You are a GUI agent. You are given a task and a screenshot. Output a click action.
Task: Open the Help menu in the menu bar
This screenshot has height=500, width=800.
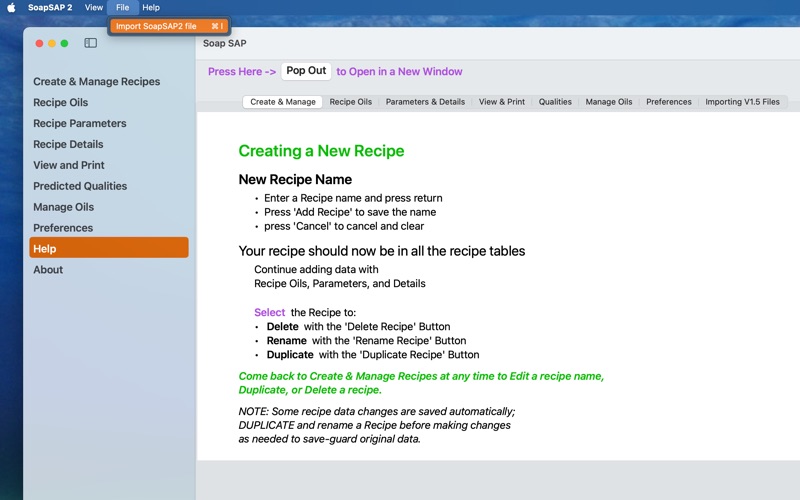[x=151, y=7]
